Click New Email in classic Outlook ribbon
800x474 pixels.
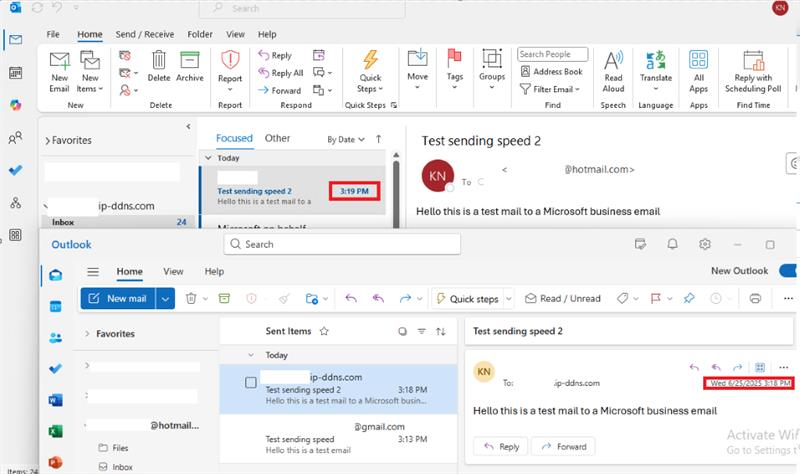tap(59, 71)
